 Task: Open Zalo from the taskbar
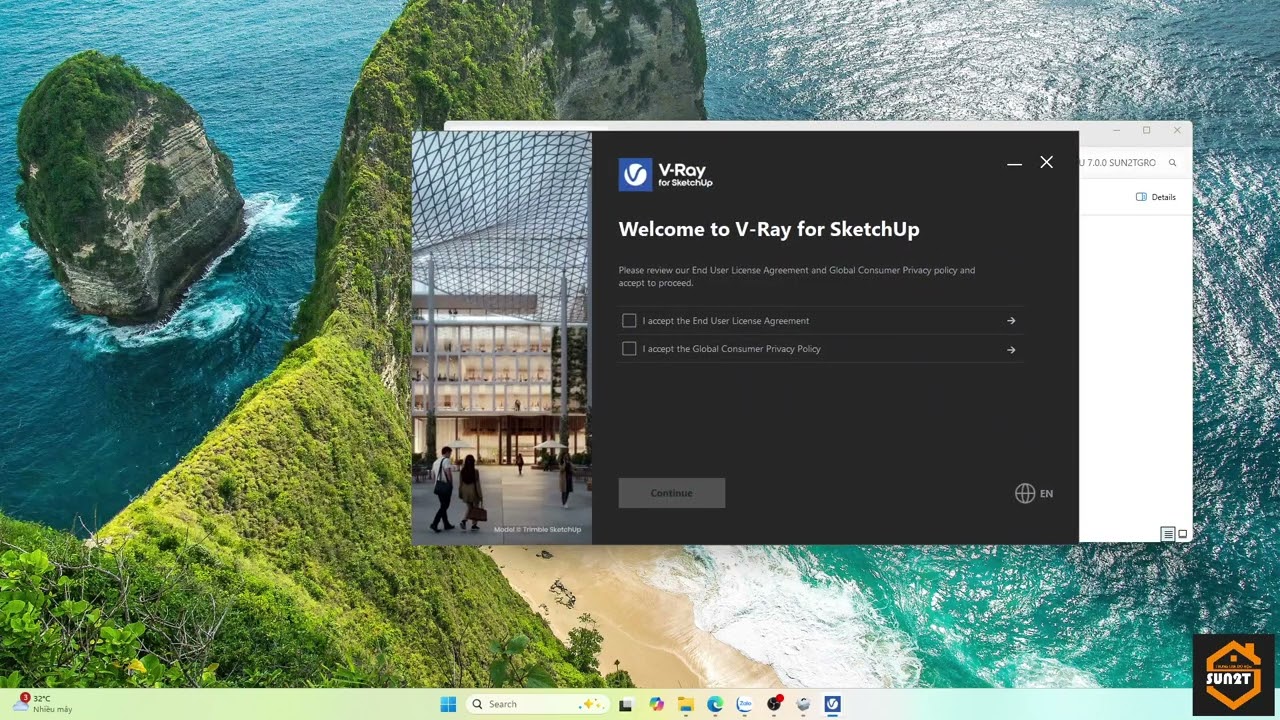click(x=744, y=704)
